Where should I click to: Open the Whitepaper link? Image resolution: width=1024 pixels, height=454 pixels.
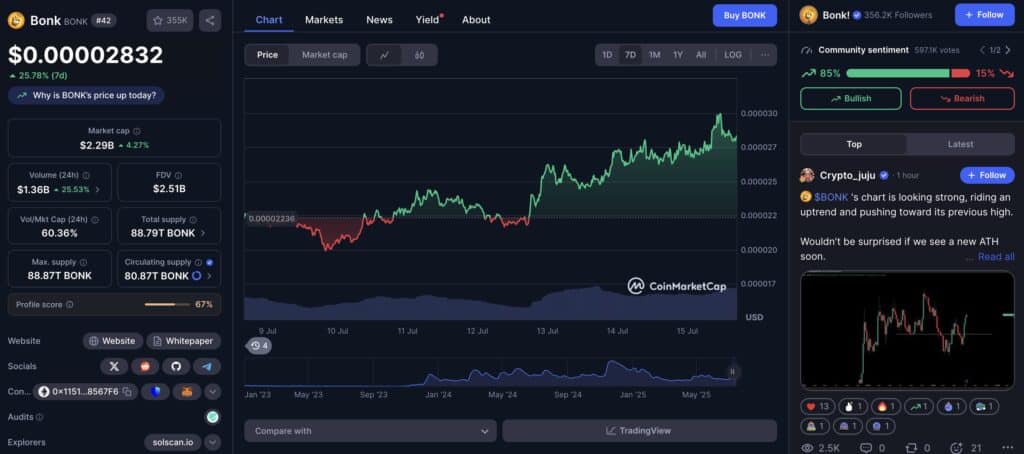tap(184, 341)
